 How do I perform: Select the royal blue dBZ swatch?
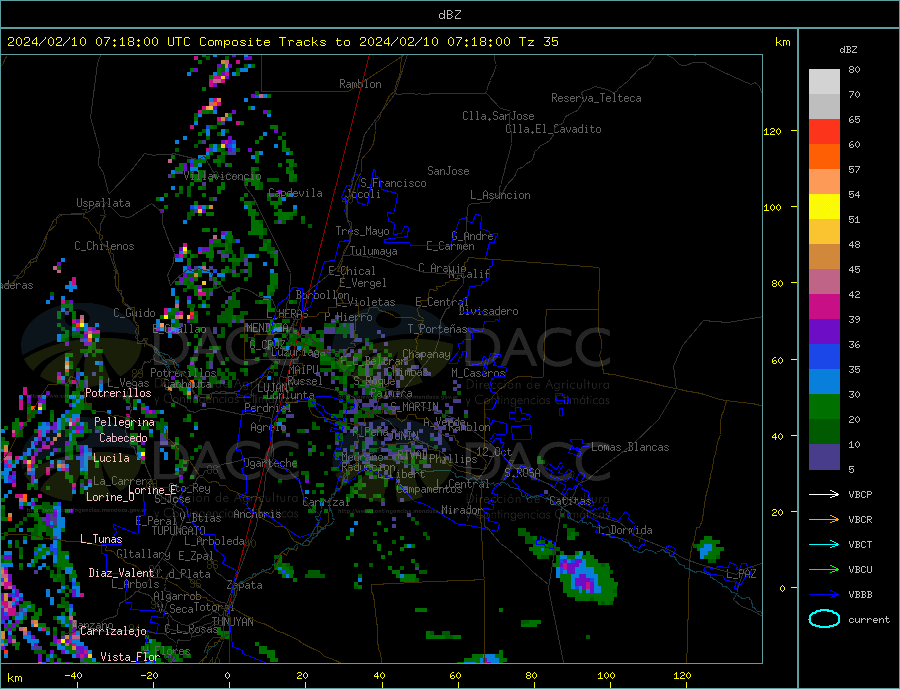click(824, 357)
